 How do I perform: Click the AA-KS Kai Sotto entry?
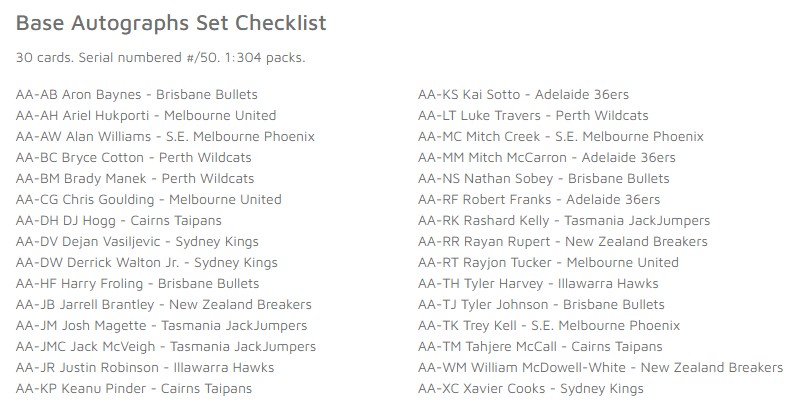pos(524,94)
